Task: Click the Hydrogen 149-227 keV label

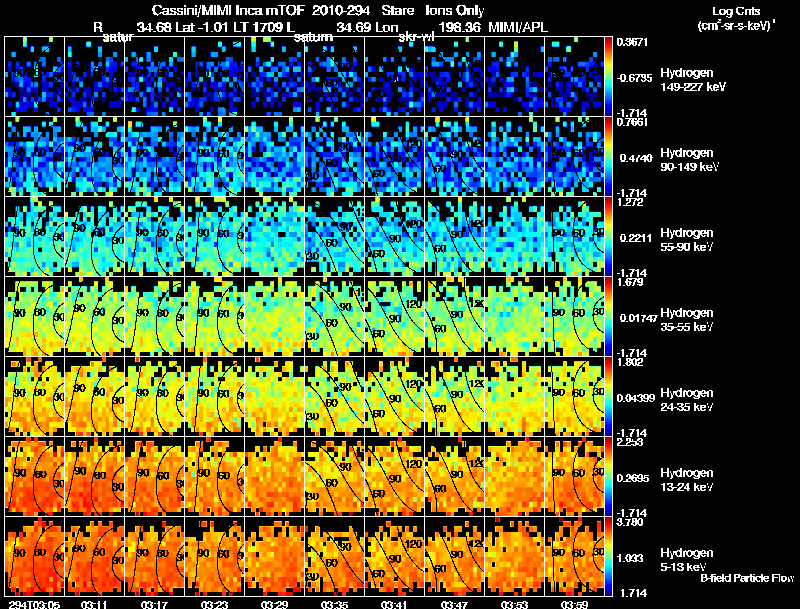Action: [x=693, y=80]
